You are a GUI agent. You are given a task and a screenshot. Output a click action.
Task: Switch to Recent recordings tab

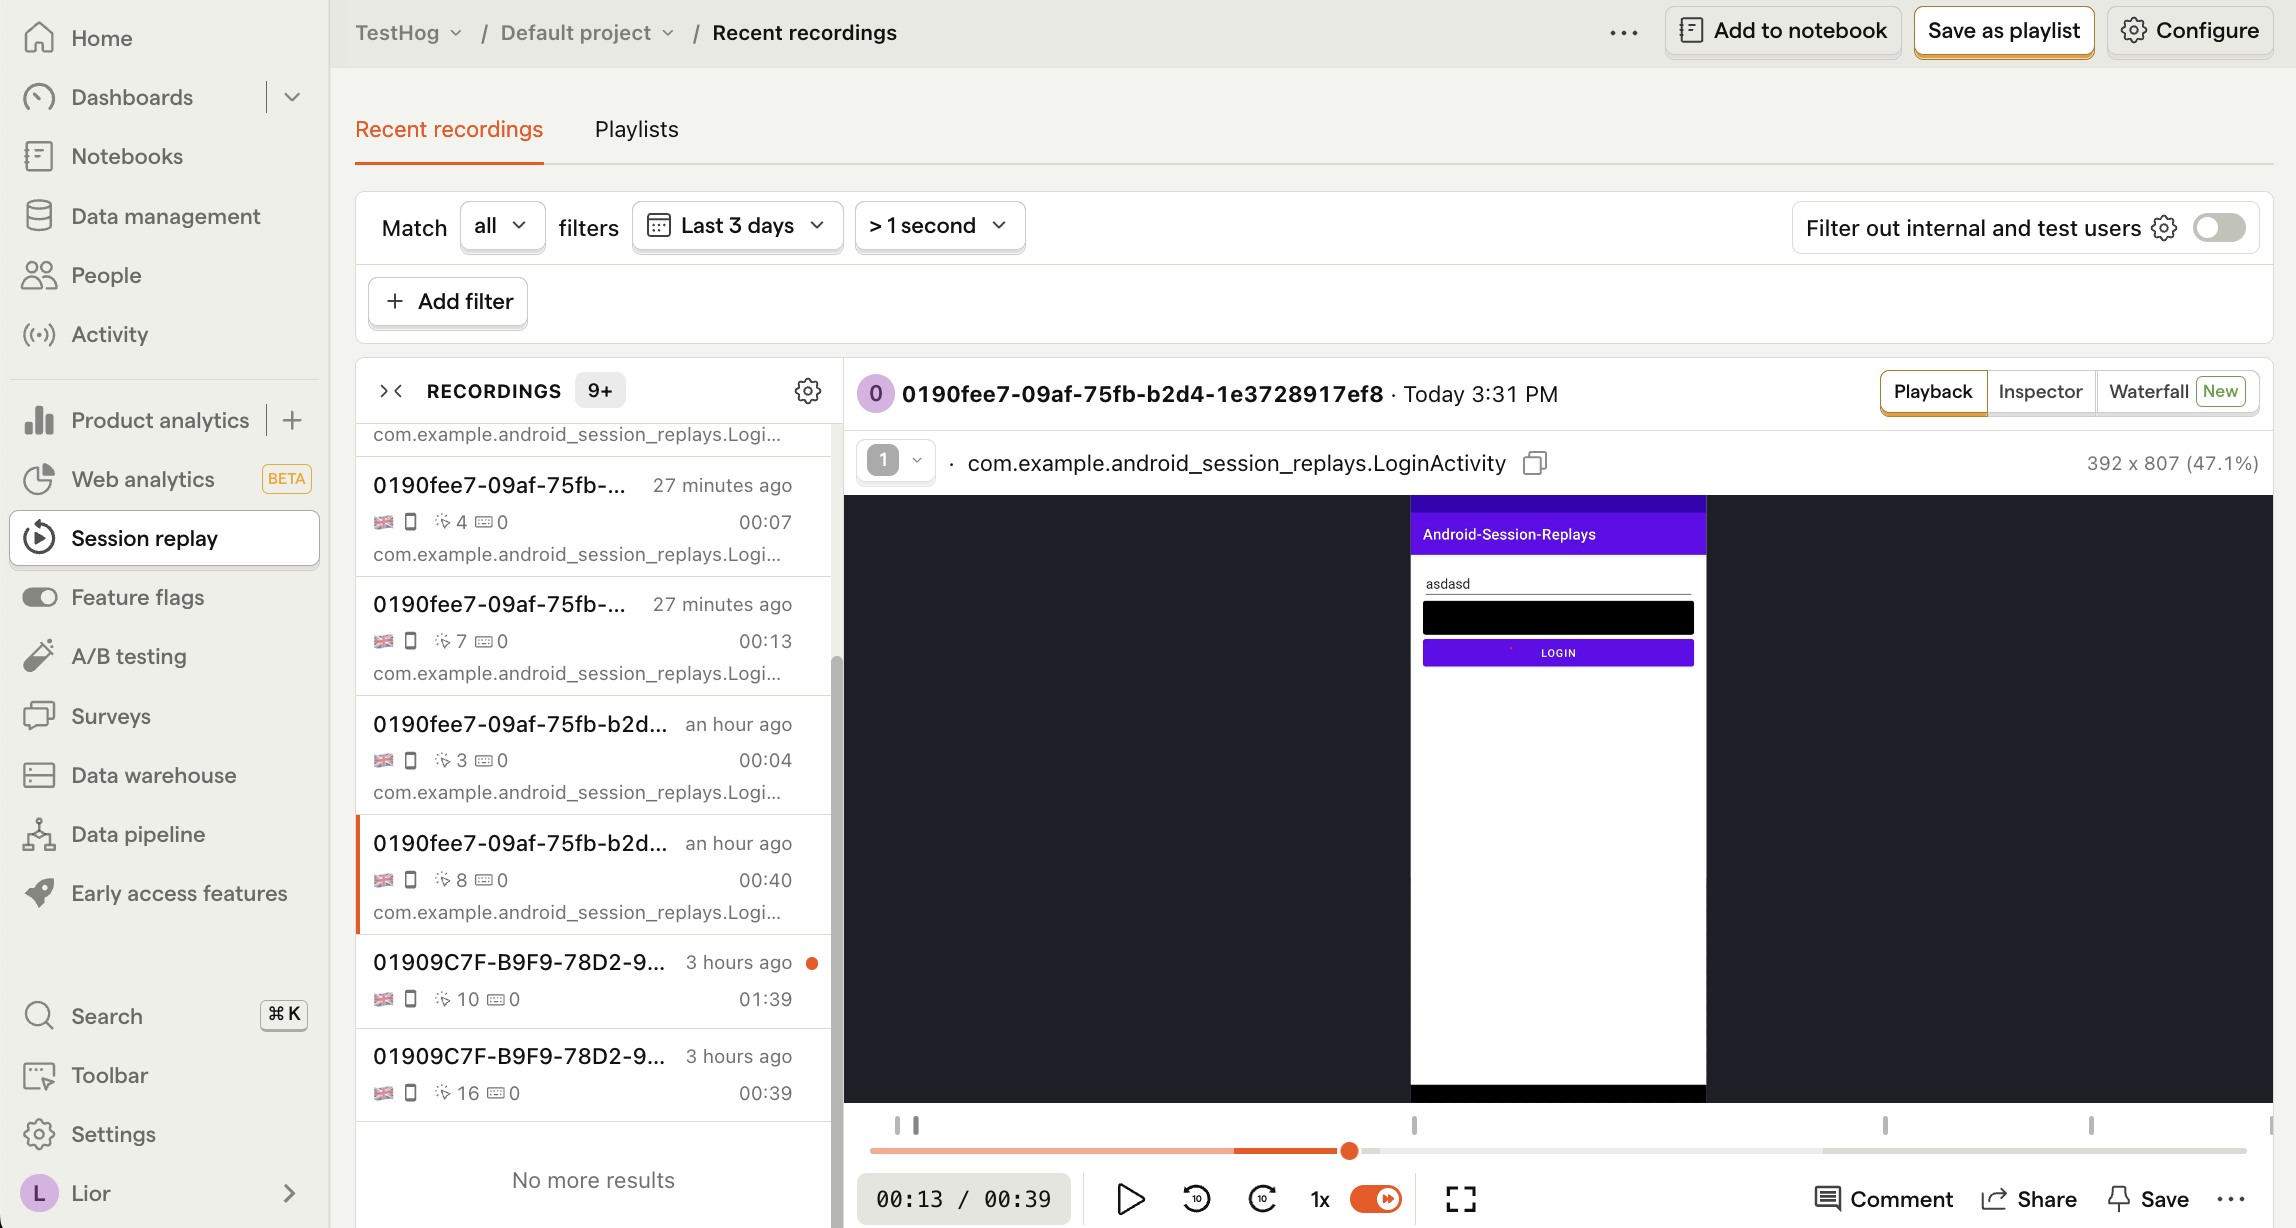pyautogui.click(x=449, y=129)
